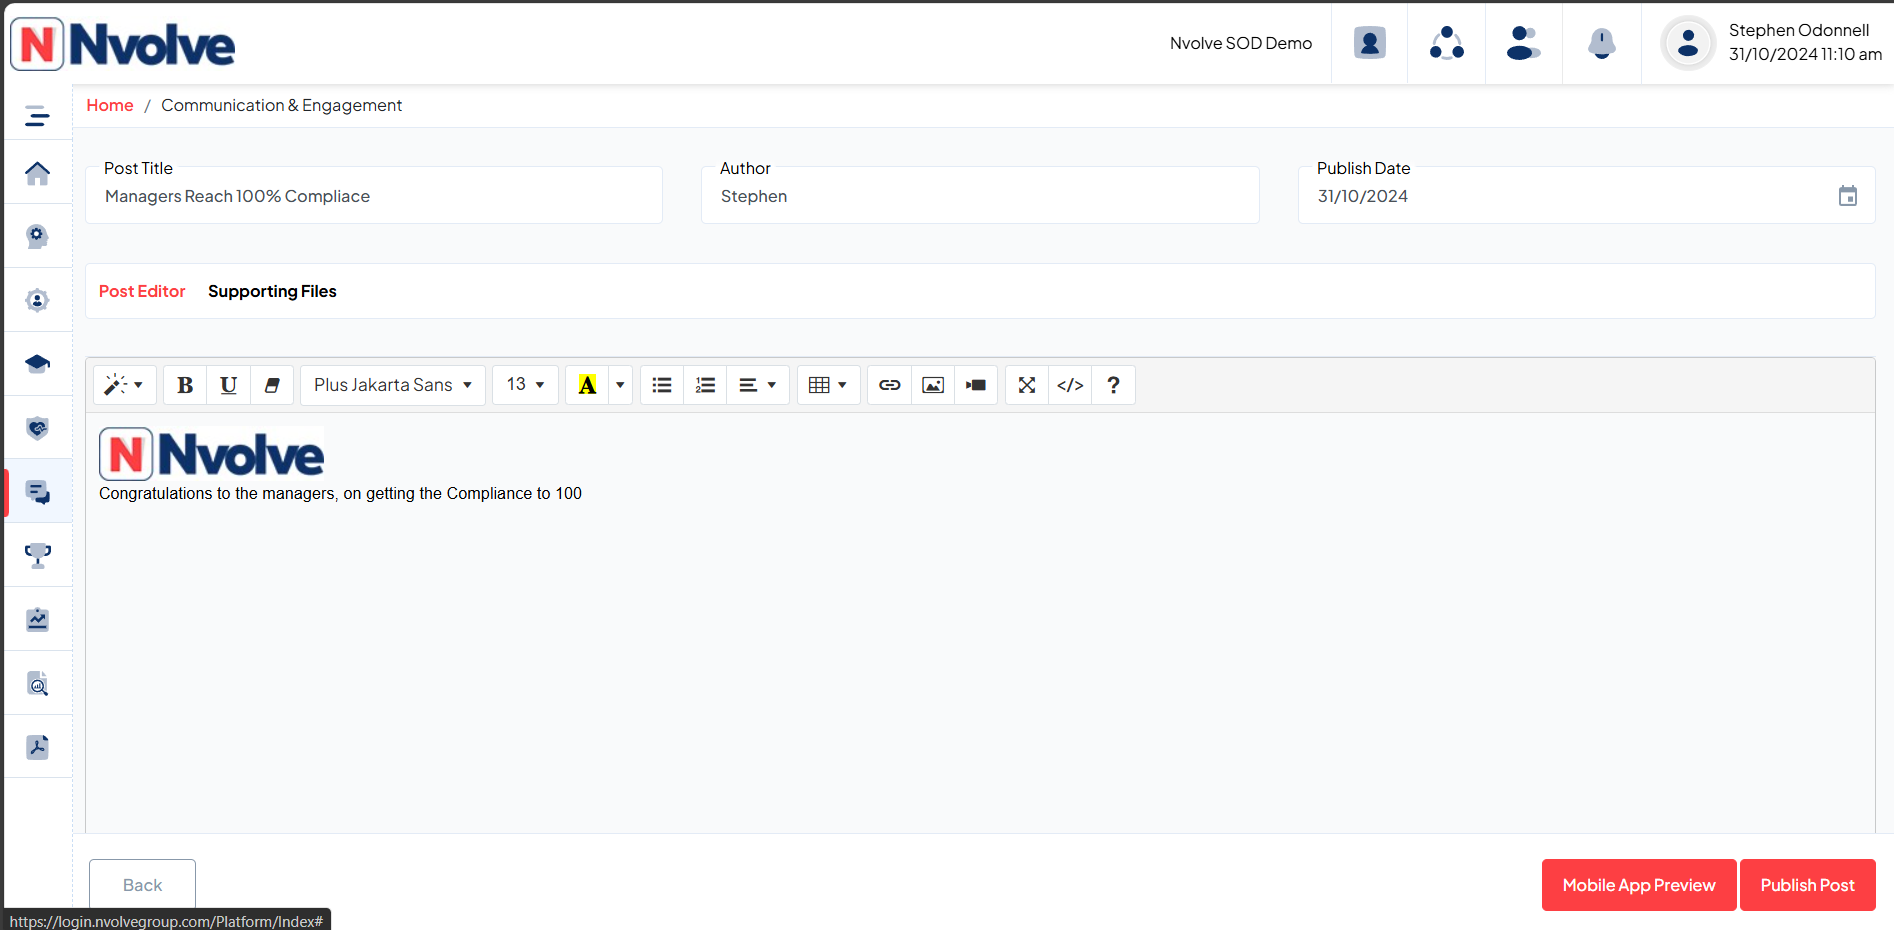Switch to the Post Editor tab
This screenshot has width=1894, height=930.
[x=142, y=291]
